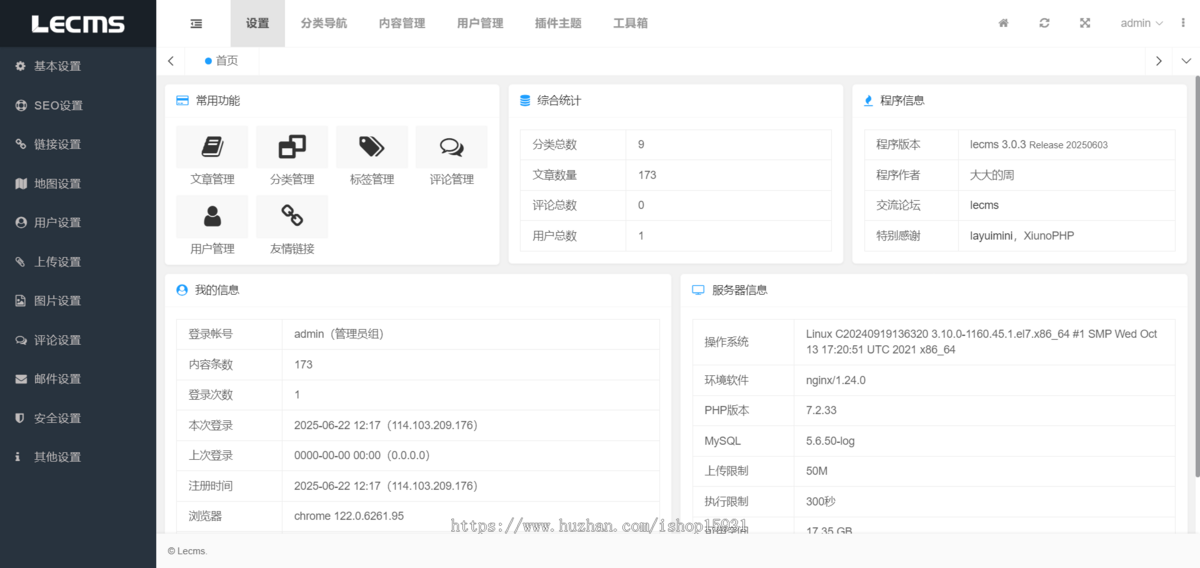This screenshot has height=568, width=1200.
Task: Click the nginx/1.24.0 value
Action: tap(836, 380)
